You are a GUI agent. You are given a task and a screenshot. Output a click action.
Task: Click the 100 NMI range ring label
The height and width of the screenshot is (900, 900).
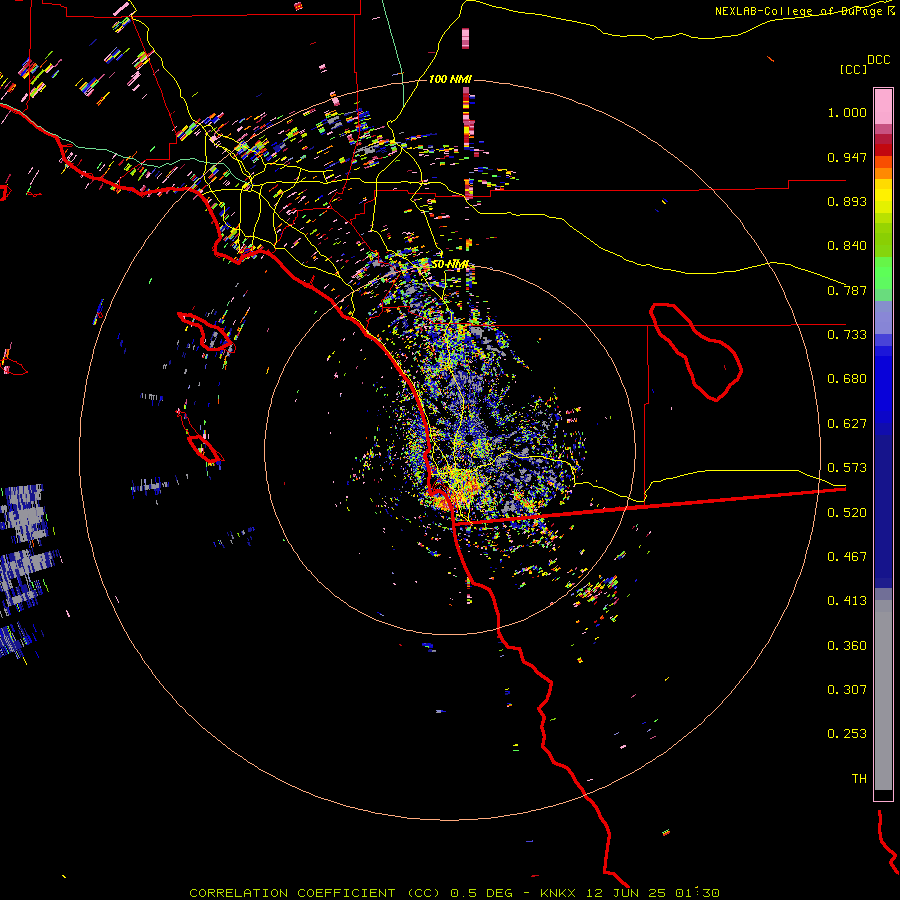tap(450, 79)
